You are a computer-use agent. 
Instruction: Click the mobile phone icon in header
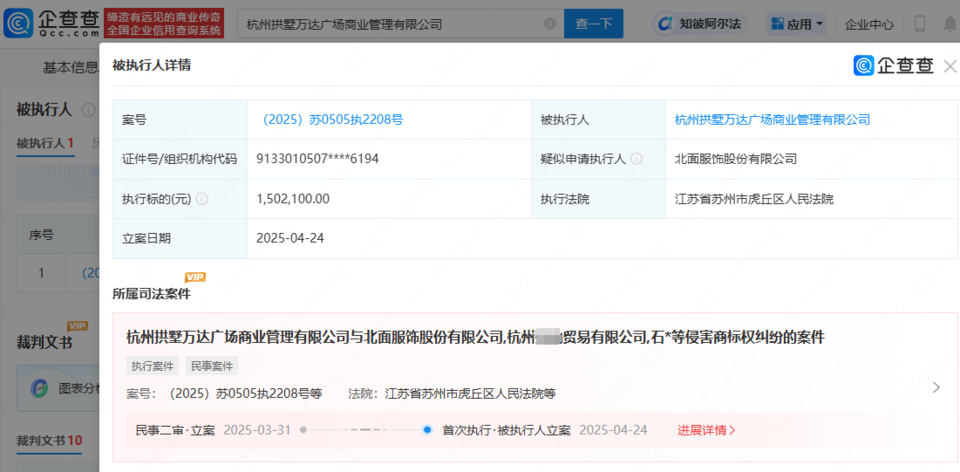pos(920,24)
